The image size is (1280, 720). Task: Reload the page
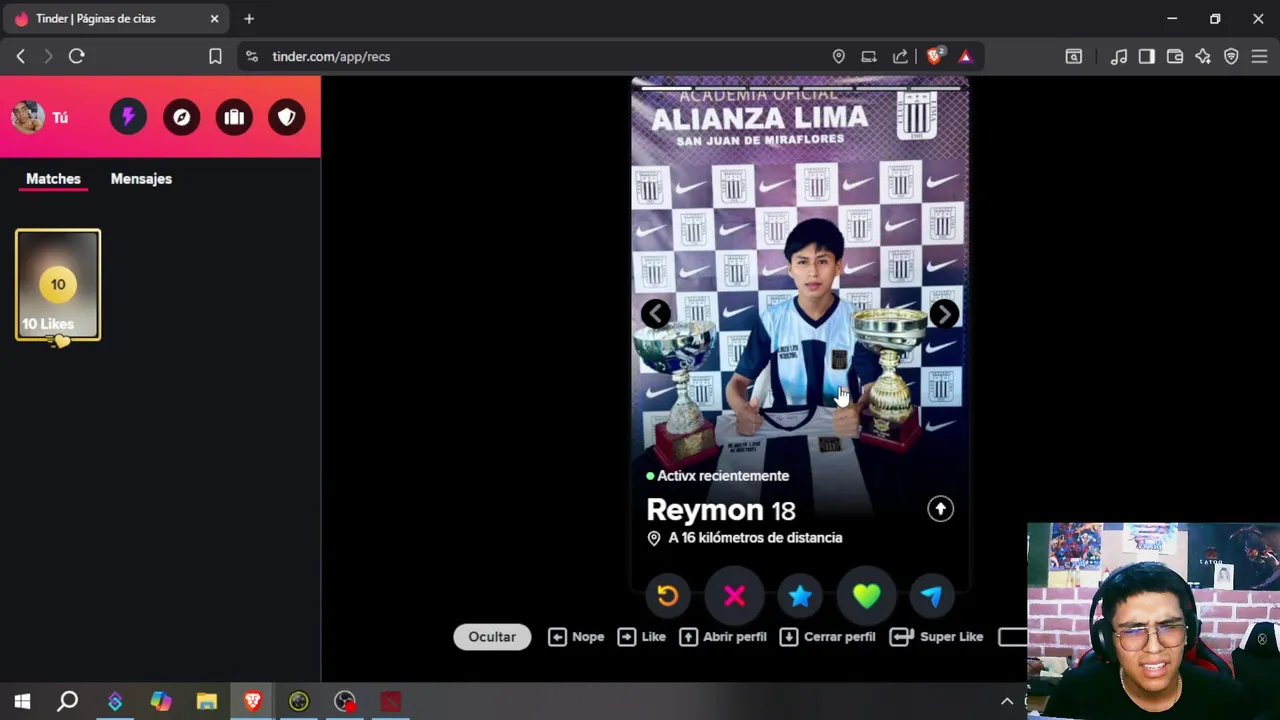click(x=77, y=57)
